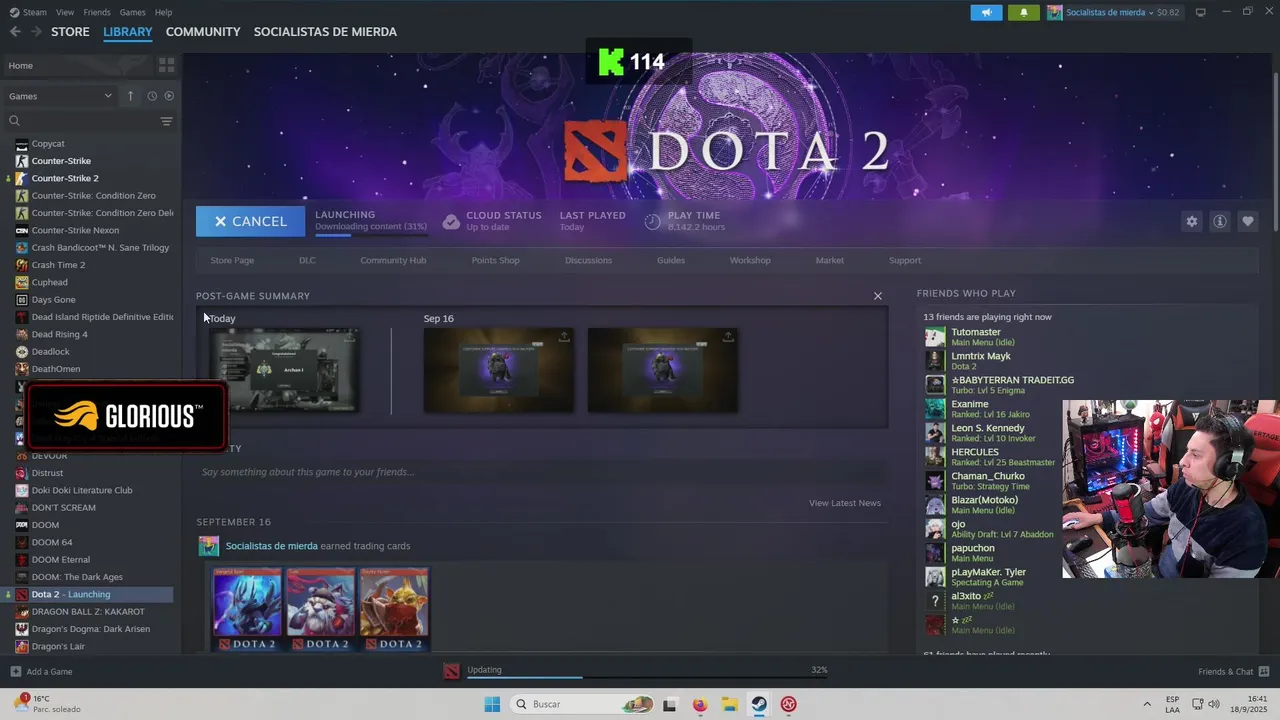The width and height of the screenshot is (1280, 720).
Task: Open the DLC link
Action: (307, 260)
